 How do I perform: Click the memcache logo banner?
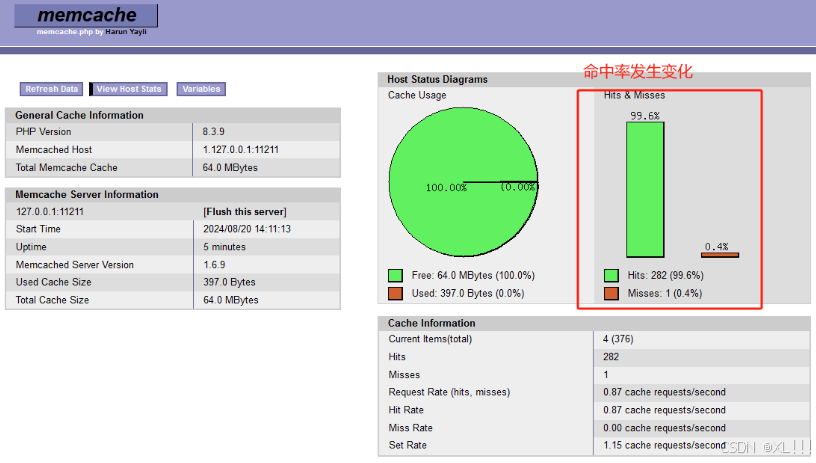click(x=86, y=16)
